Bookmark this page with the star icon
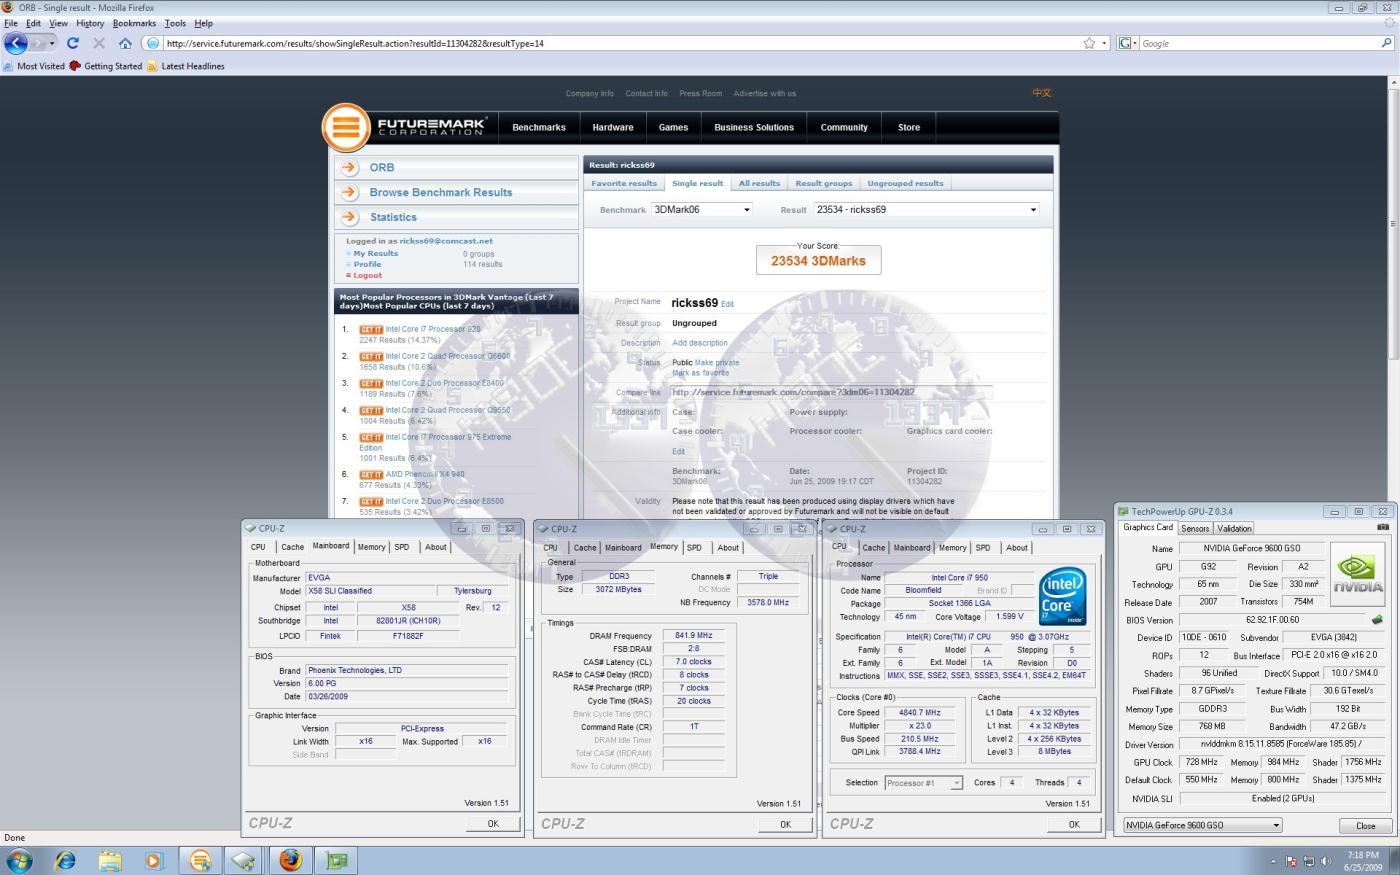The width and height of the screenshot is (1400, 875). tap(1089, 43)
